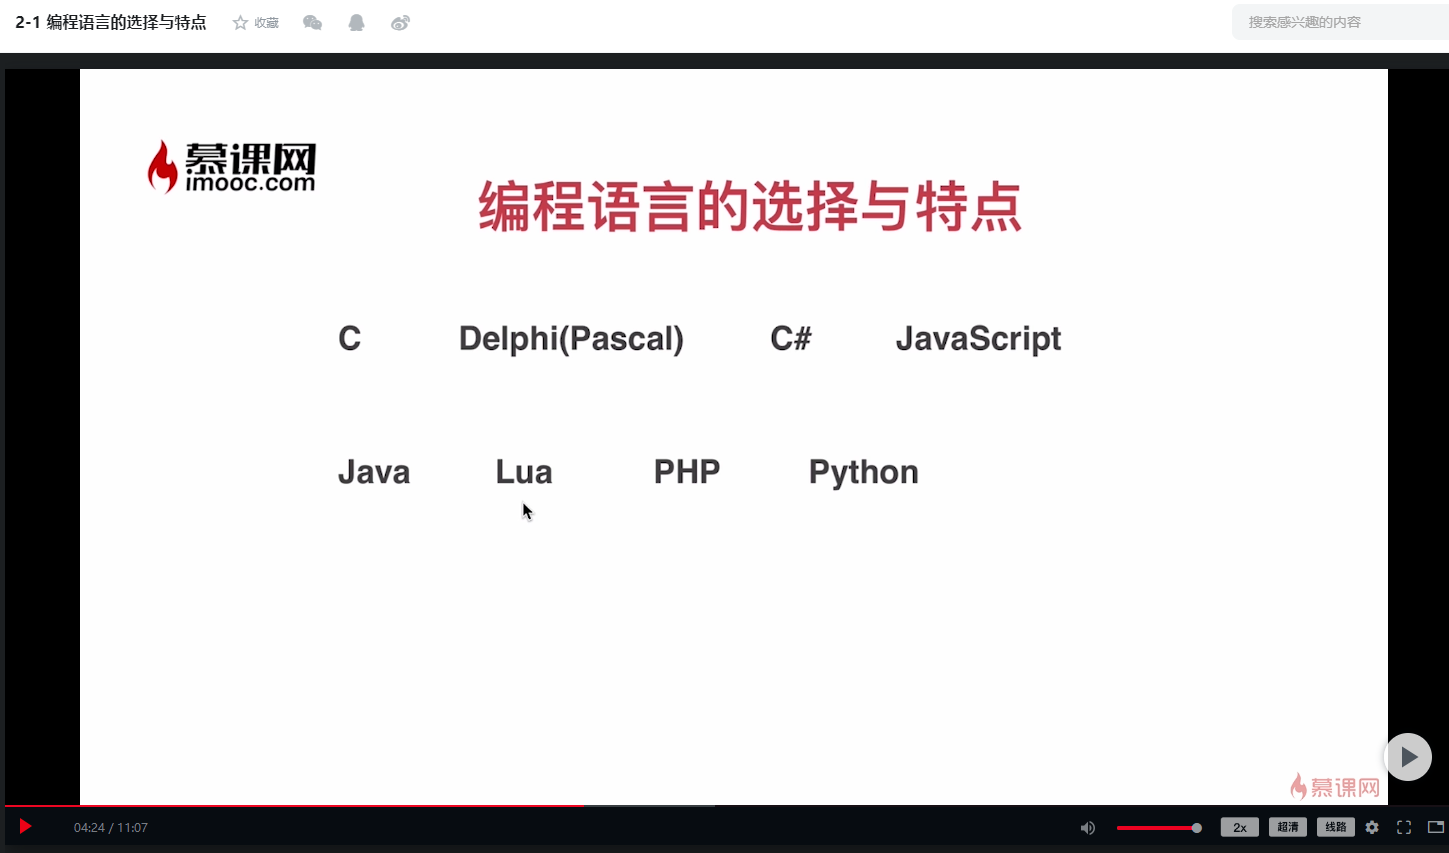Click the word JavaScript on the slide

coord(978,339)
